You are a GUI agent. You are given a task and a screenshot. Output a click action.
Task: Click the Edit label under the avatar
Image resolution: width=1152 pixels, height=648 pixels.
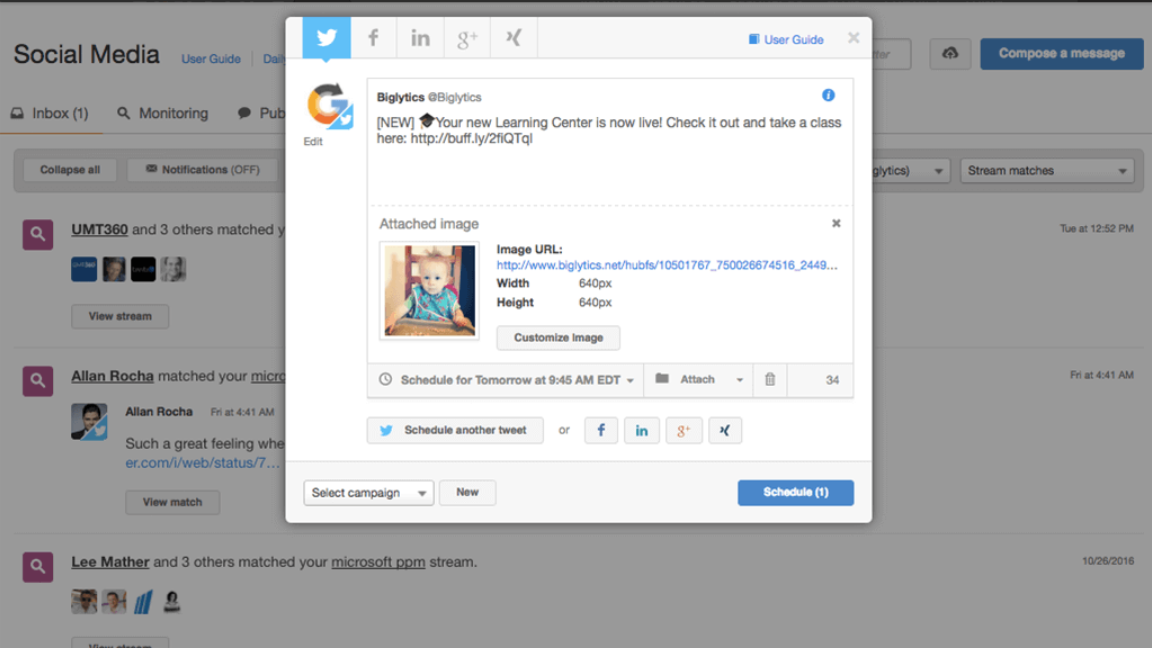coord(313,142)
